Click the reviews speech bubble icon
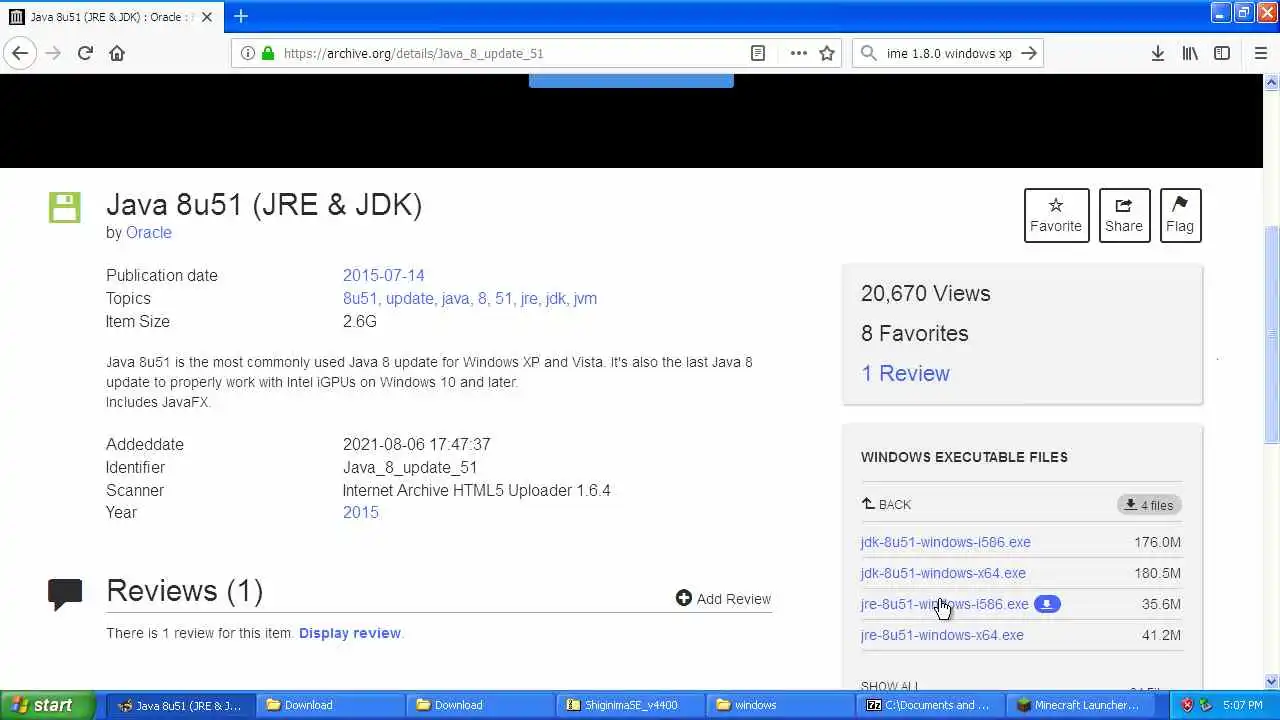Image resolution: width=1280 pixels, height=720 pixels. [65, 594]
